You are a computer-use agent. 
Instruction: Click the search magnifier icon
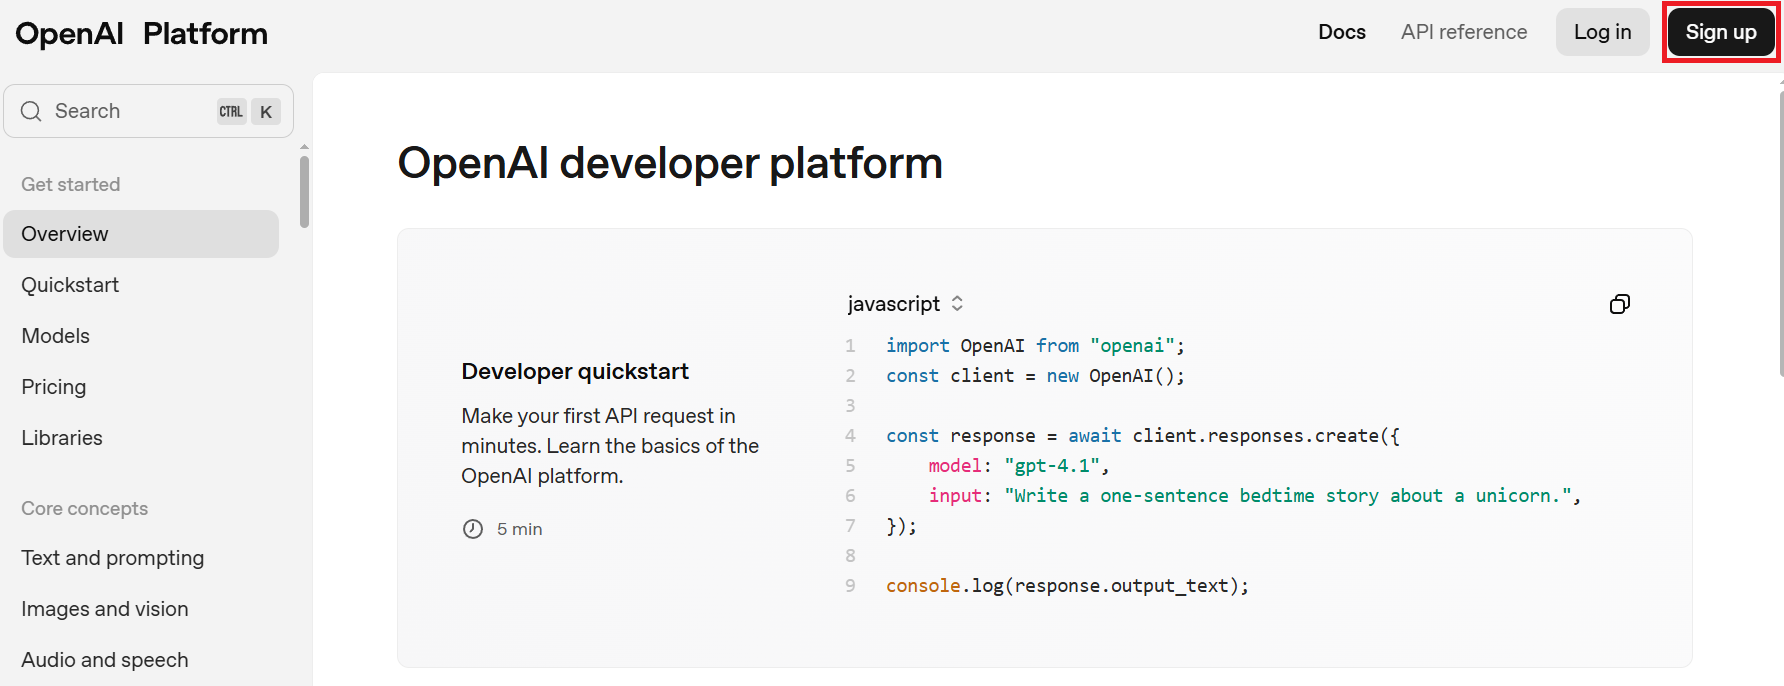tap(31, 111)
